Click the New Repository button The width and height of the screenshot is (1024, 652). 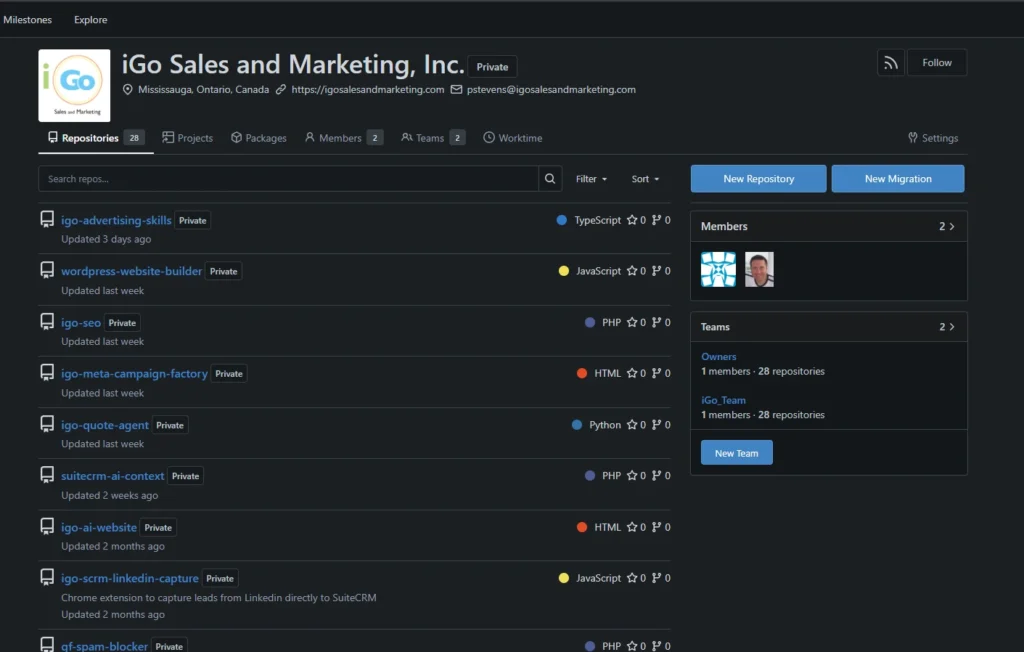(758, 178)
